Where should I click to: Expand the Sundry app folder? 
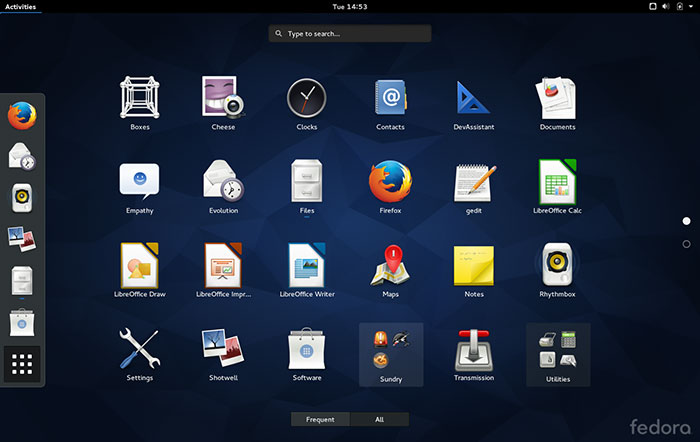[391, 352]
